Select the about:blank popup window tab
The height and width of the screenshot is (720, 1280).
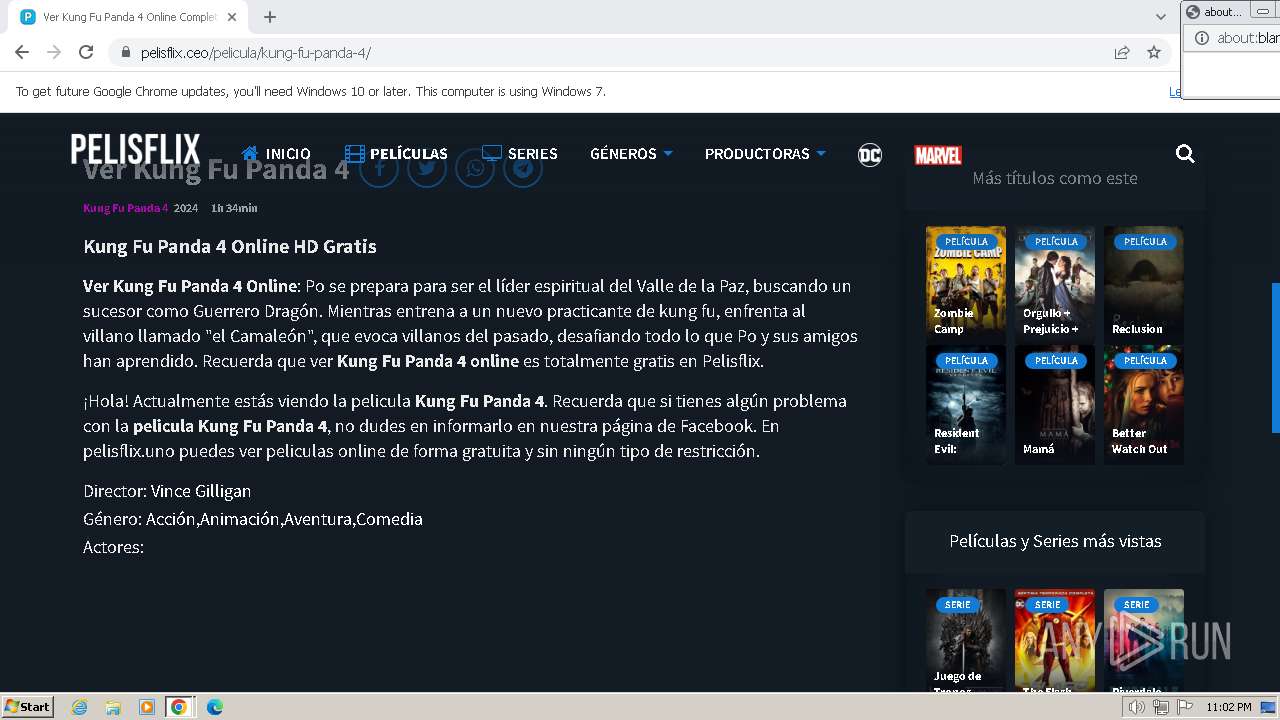(1213, 12)
